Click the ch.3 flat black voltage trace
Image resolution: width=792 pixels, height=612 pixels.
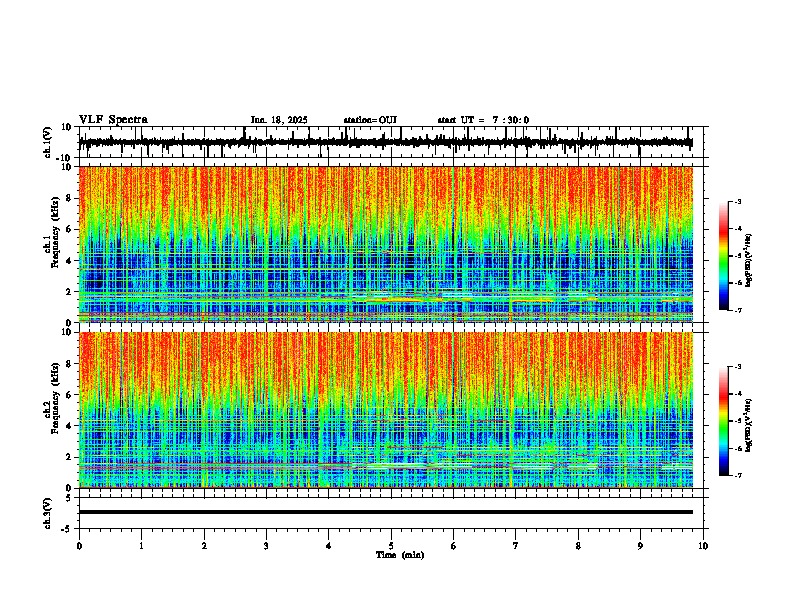pyautogui.click(x=386, y=512)
